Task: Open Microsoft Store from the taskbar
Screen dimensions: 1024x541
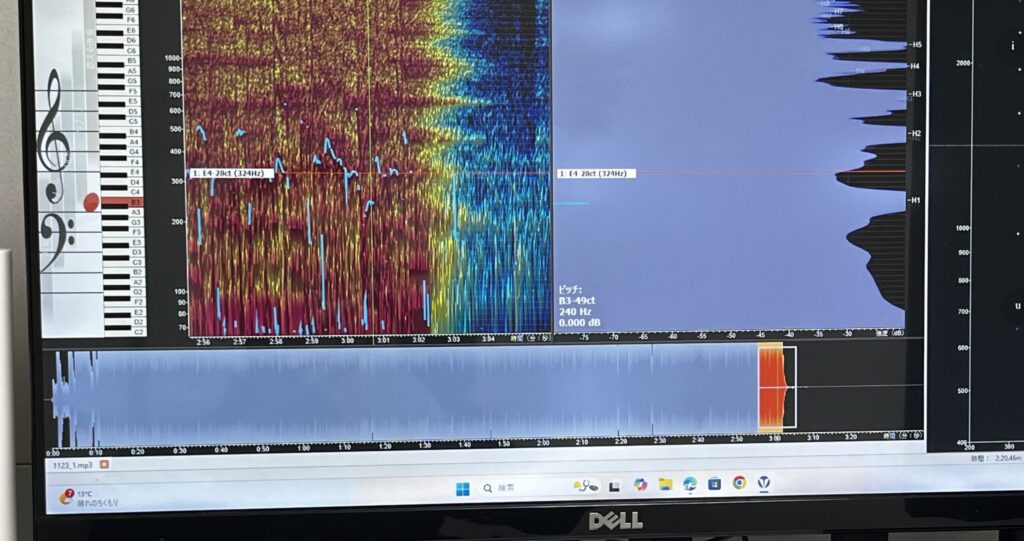Action: pyautogui.click(x=714, y=484)
